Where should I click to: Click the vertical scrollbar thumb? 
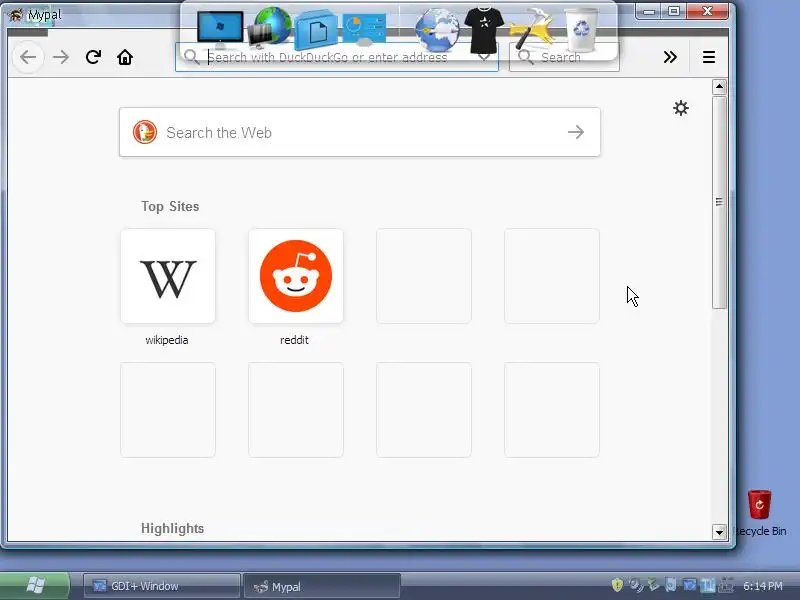pos(719,203)
